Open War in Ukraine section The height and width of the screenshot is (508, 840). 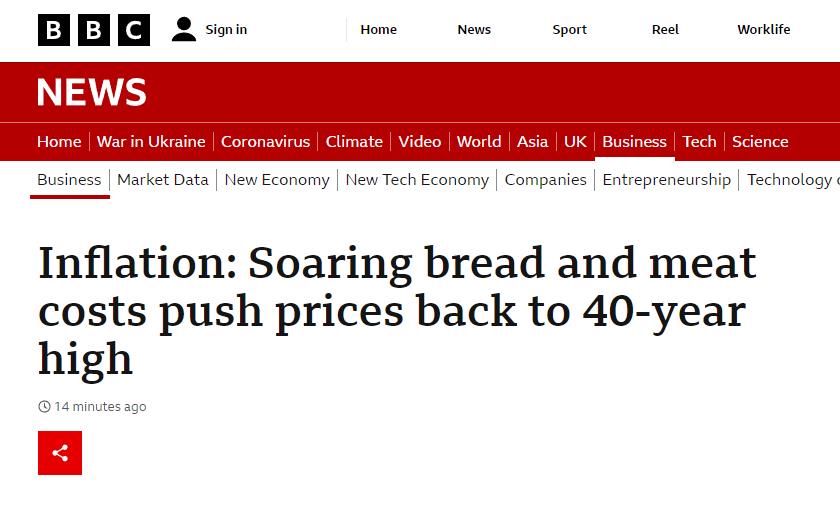point(151,141)
